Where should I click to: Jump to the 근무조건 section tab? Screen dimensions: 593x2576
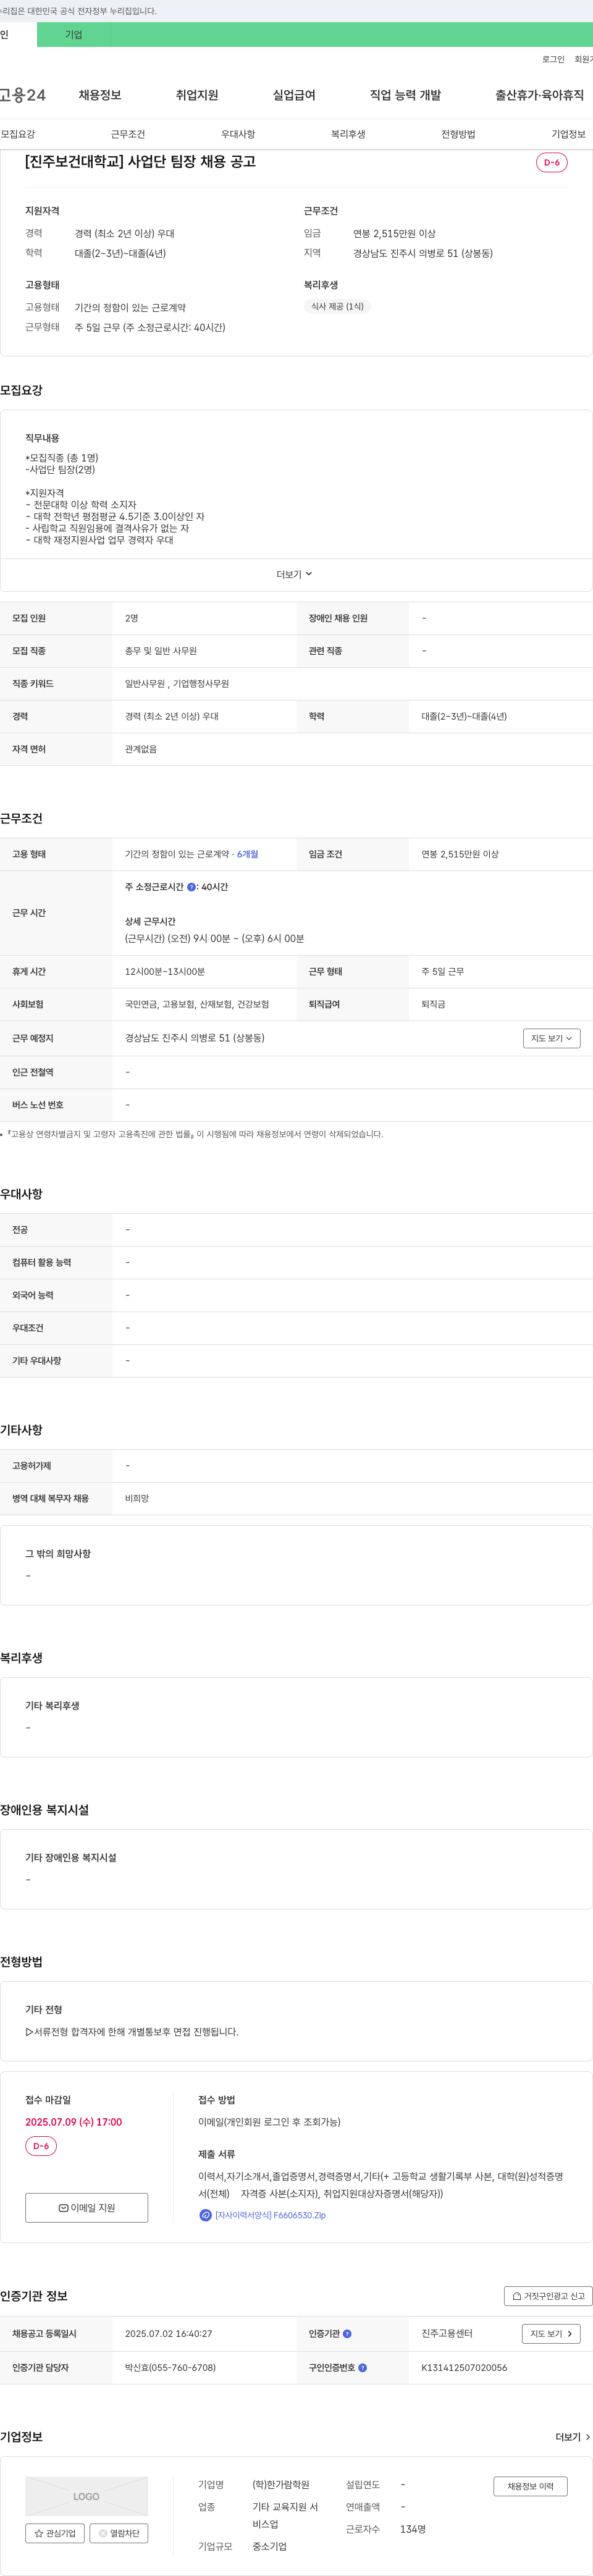point(128,134)
